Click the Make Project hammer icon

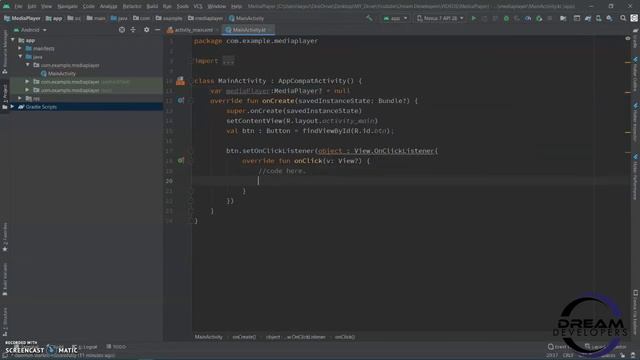[369, 18]
